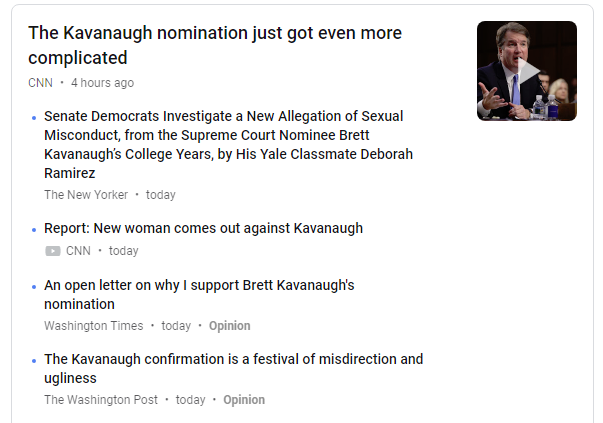Click Opinion tag beside The Washington Post
This screenshot has height=423, width=603.
[x=244, y=400]
